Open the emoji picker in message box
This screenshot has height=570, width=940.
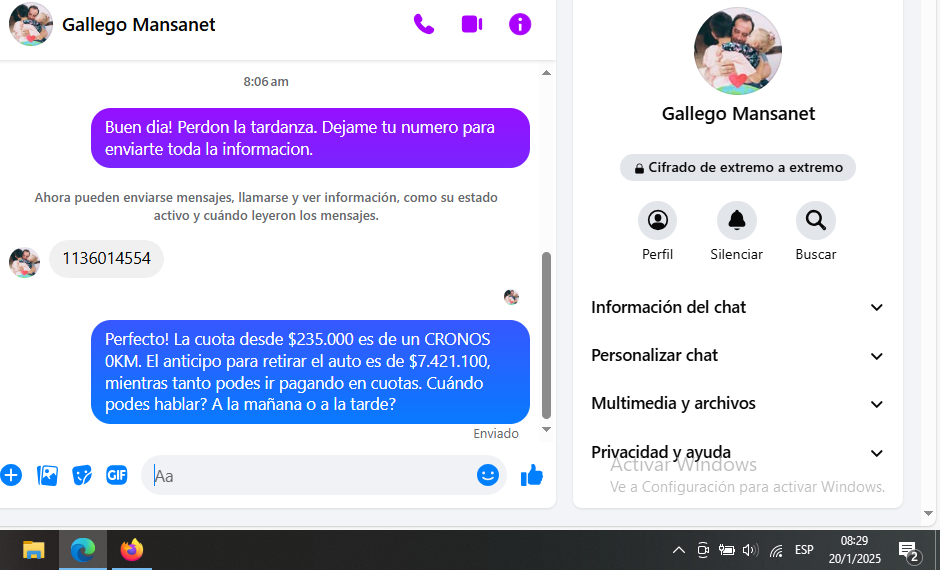pos(488,475)
